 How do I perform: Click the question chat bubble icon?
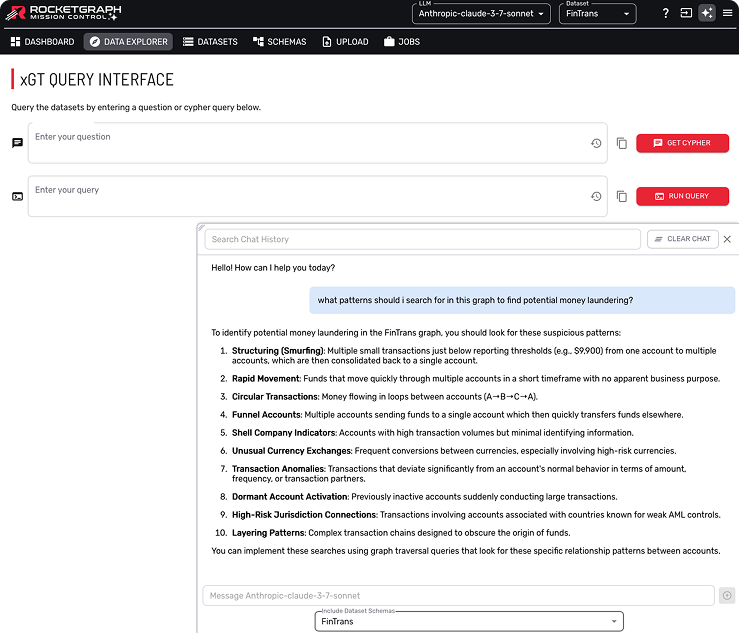17,143
